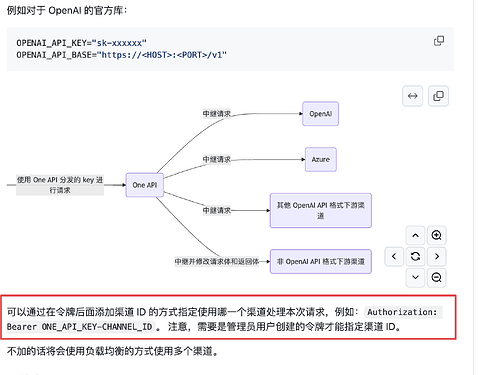The width and height of the screenshot is (484, 375).
Task: Pan the diagram left
Action: pos(394,256)
